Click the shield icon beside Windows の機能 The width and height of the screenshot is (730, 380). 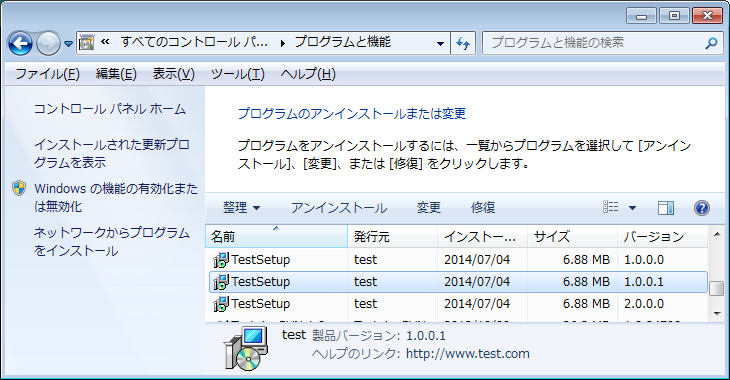19,188
